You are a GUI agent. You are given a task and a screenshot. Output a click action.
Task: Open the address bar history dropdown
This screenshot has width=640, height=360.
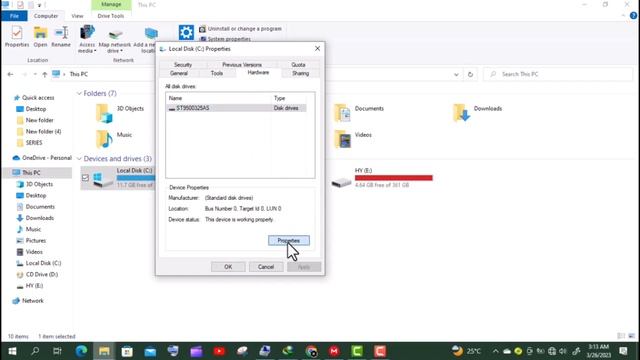click(x=456, y=74)
